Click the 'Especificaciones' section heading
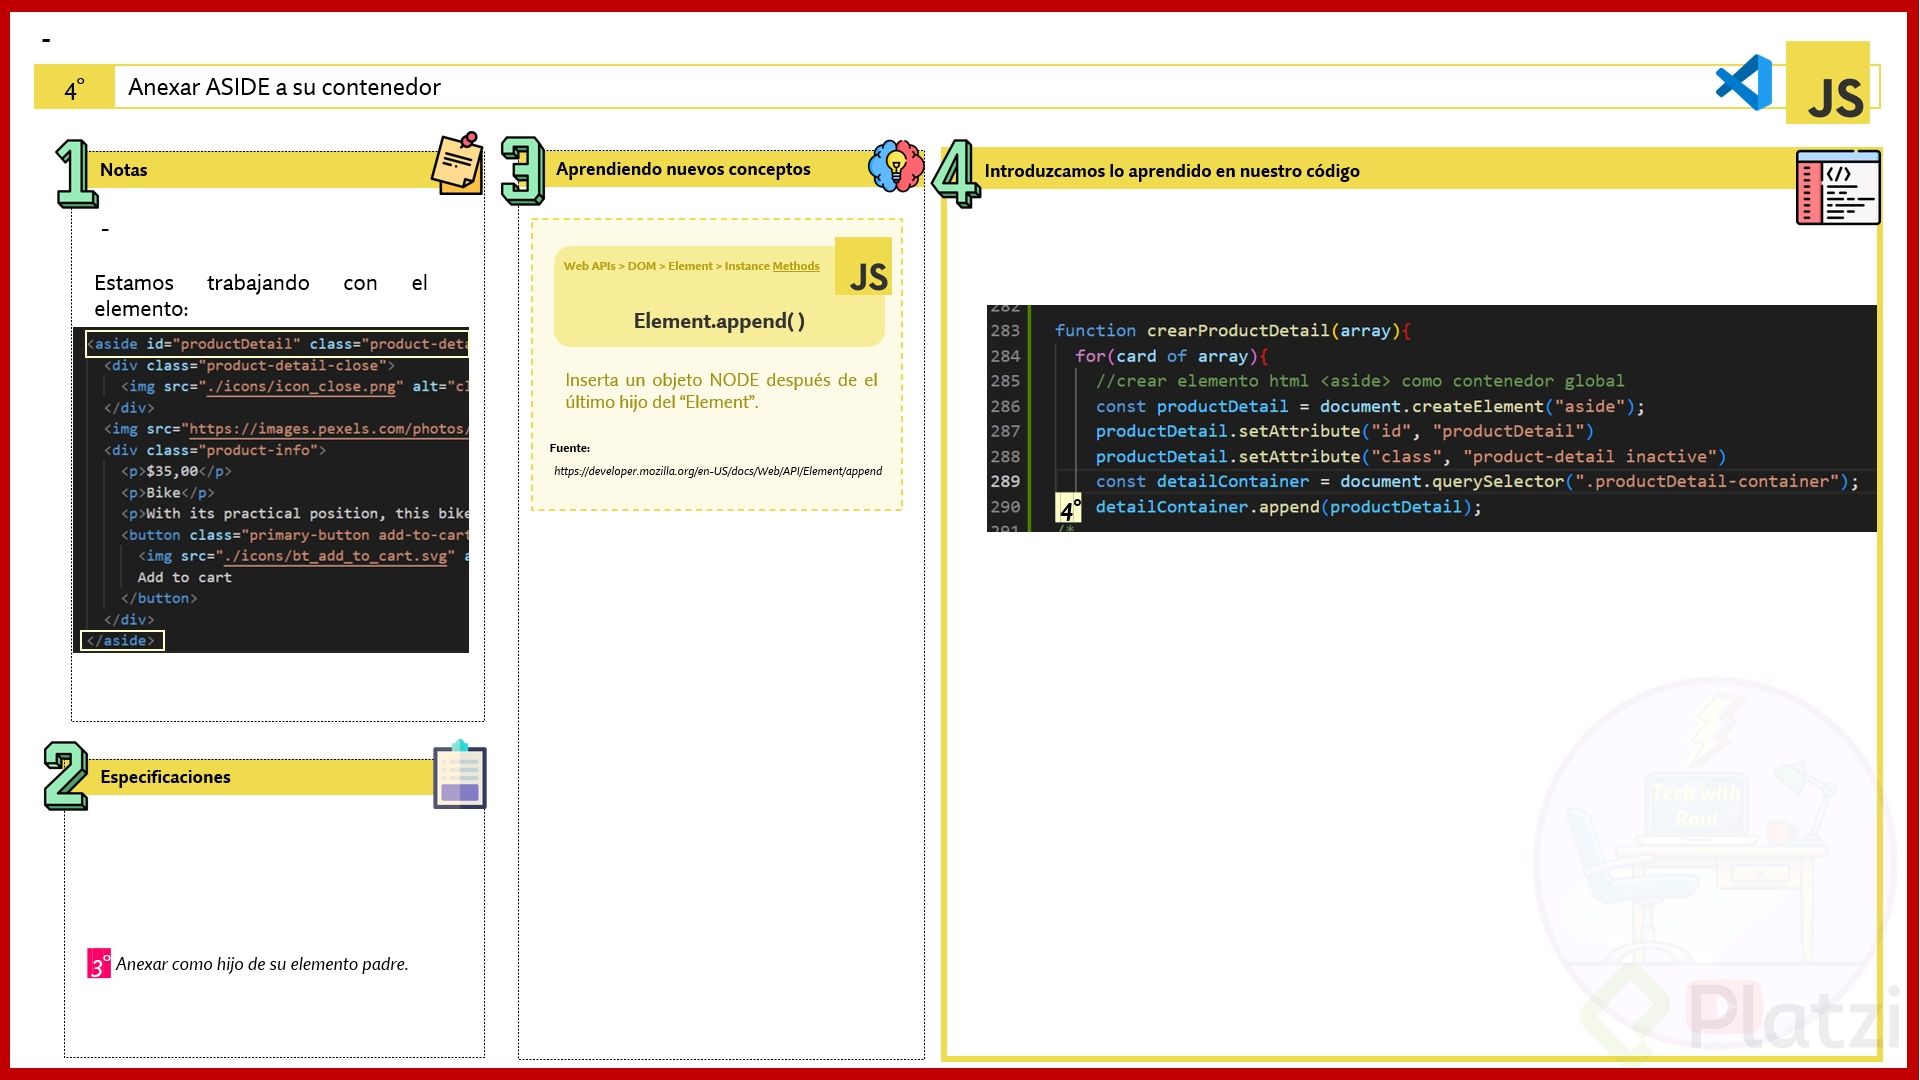The height and width of the screenshot is (1080, 1920). 165,777
